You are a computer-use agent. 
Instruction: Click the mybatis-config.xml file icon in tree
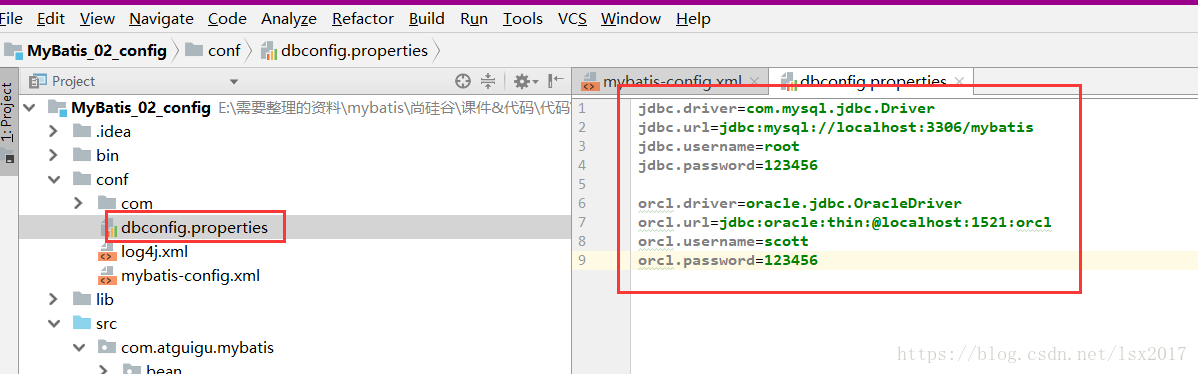108,276
